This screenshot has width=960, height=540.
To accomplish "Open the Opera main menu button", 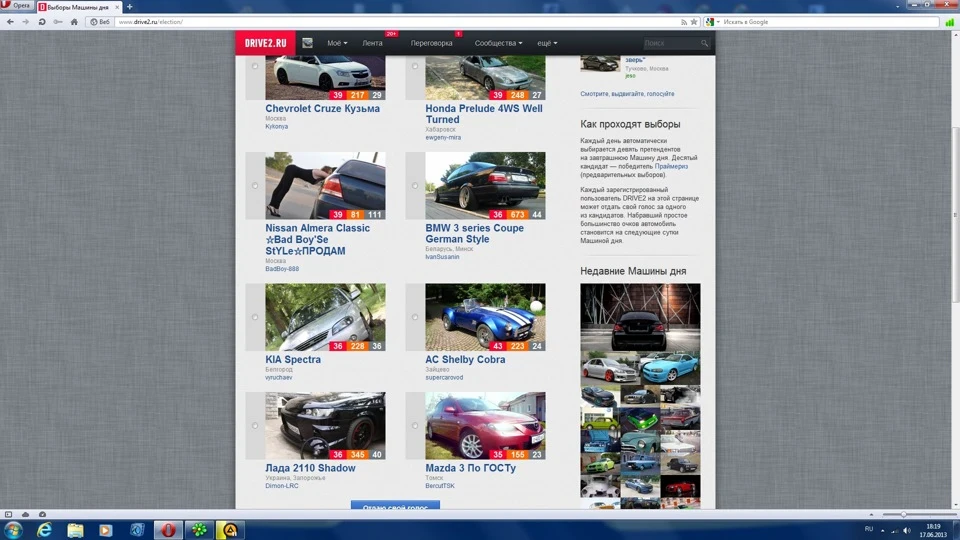I will click(17, 6).
